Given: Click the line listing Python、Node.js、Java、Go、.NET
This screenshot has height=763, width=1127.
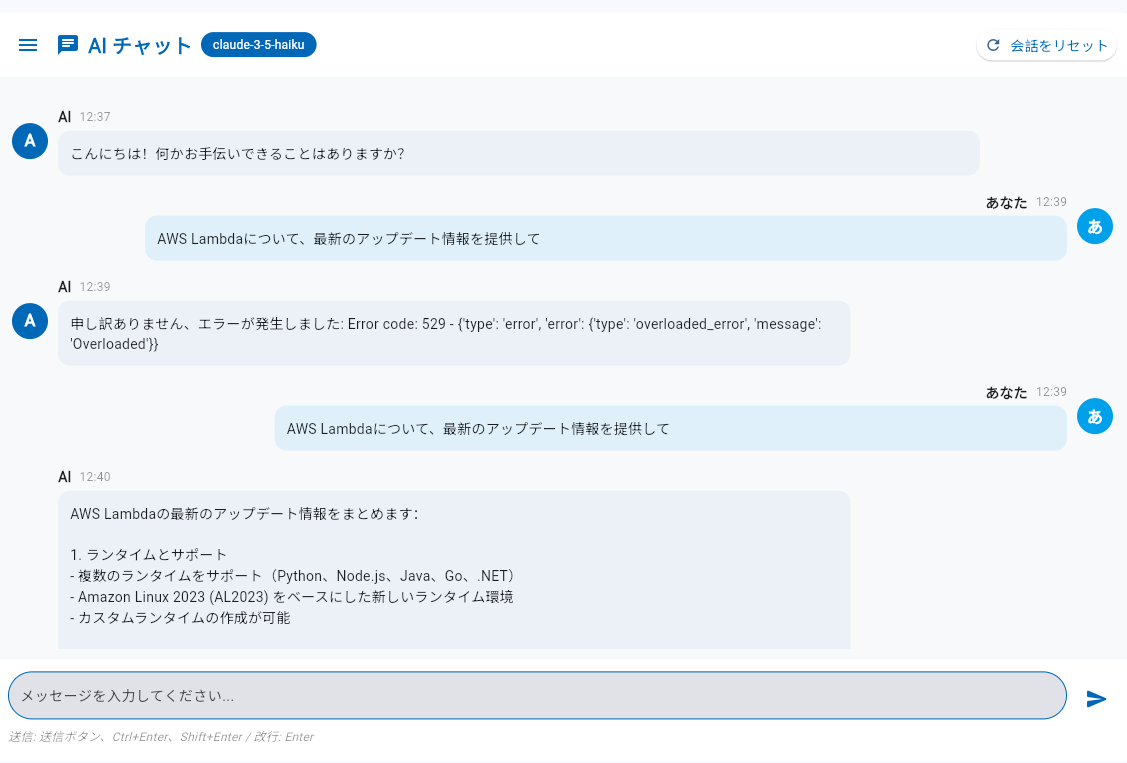Looking at the screenshot, I should click(x=293, y=575).
